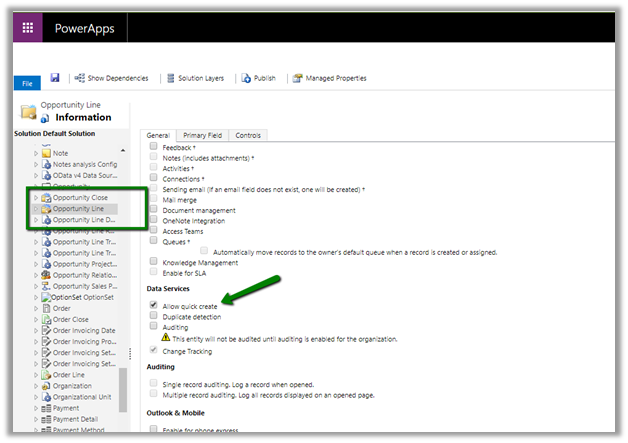628x443 pixels.
Task: Select Organizational Unit in the solution tree
Action: pyautogui.click(x=85, y=396)
